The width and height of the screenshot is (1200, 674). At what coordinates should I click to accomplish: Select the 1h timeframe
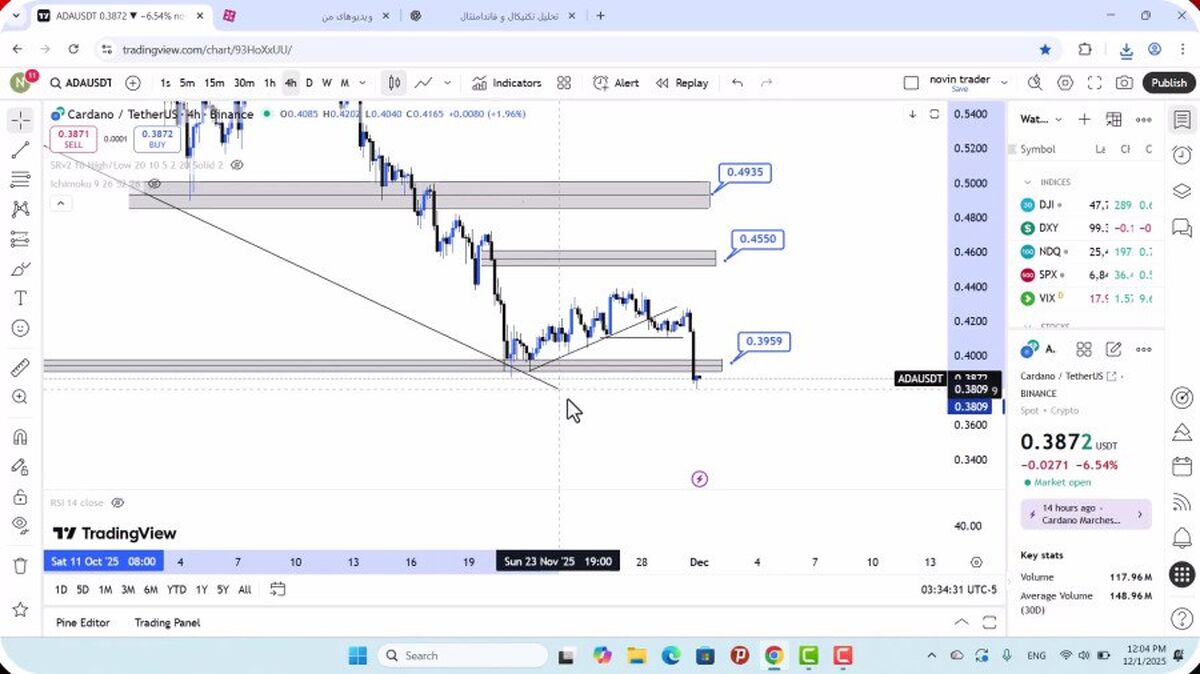269,83
